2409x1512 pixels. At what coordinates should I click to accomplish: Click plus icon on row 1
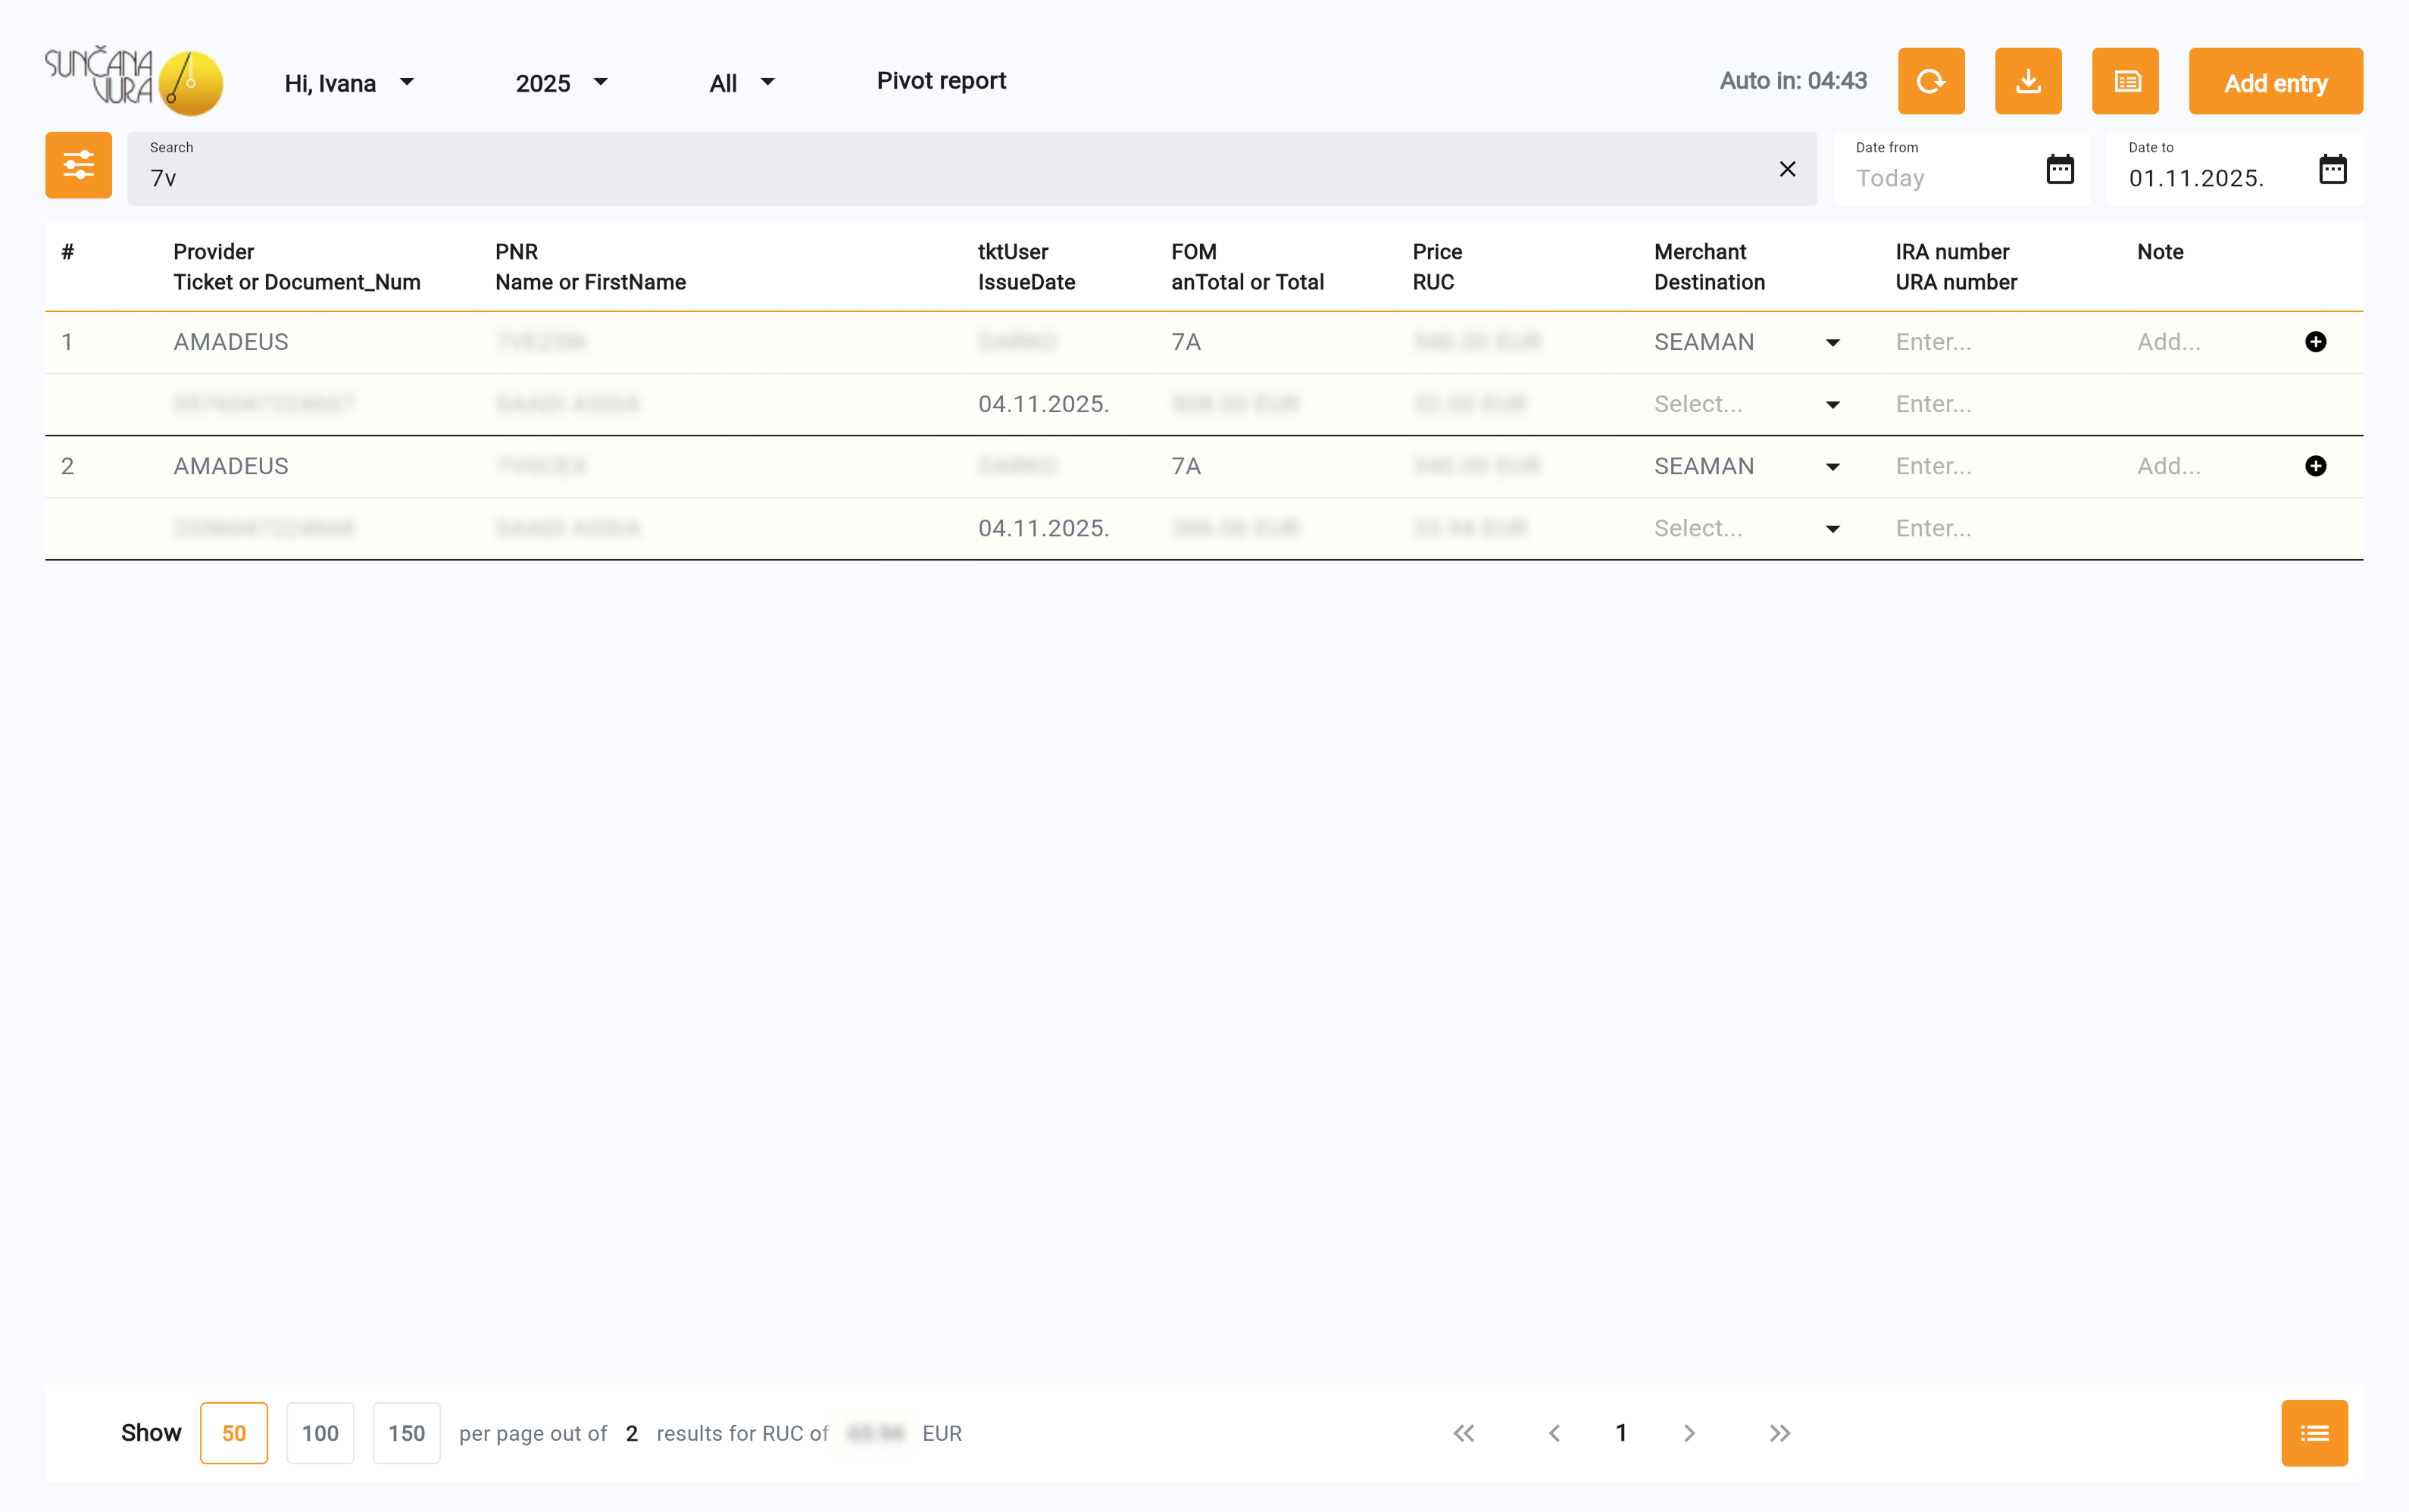[x=2315, y=342]
